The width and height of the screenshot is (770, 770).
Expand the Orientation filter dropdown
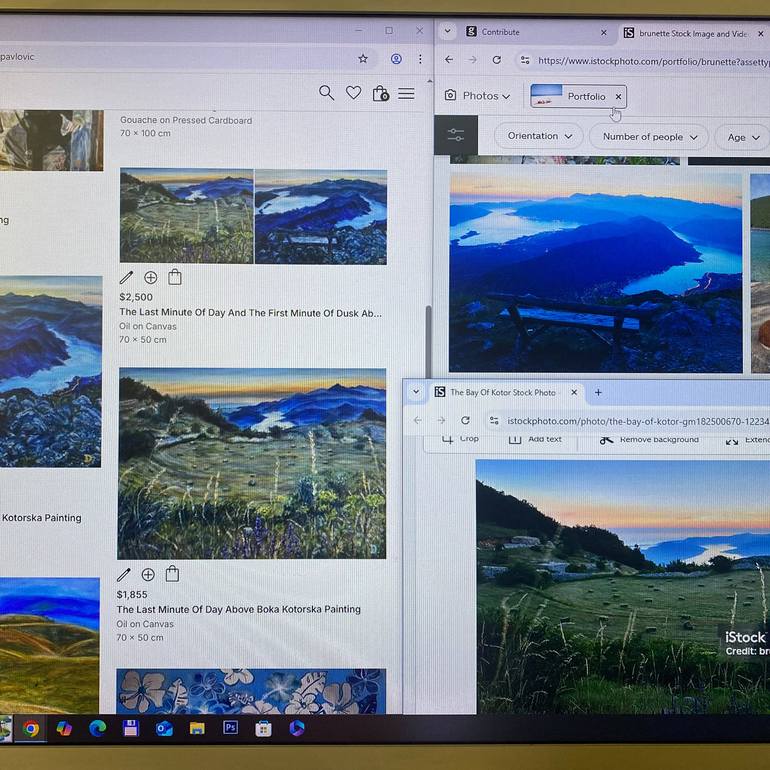pyautogui.click(x=539, y=136)
